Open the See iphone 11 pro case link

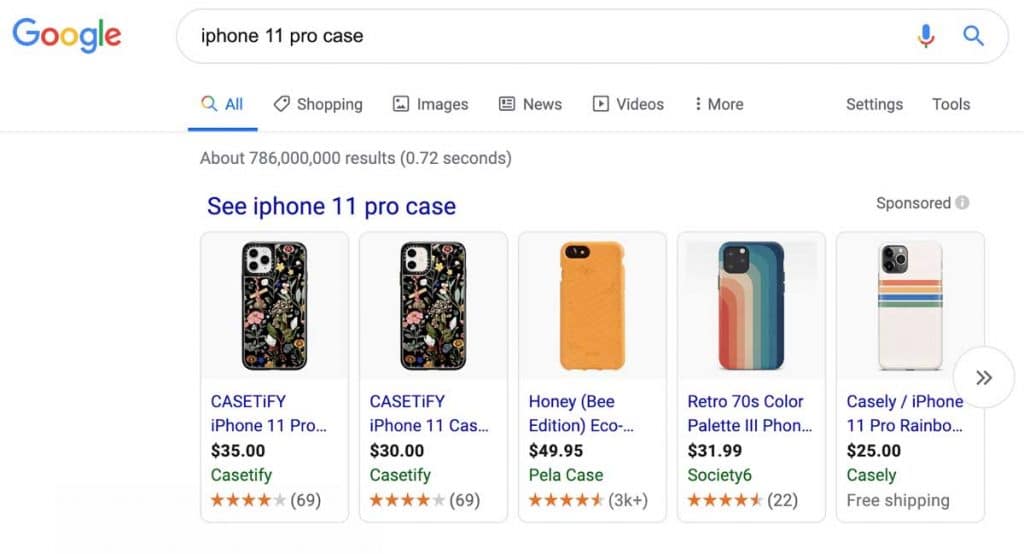pyautogui.click(x=331, y=207)
